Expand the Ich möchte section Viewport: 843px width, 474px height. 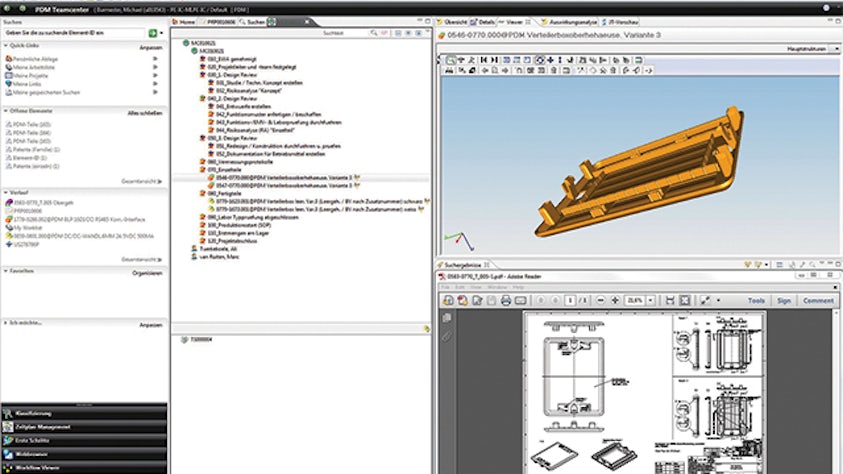point(6,323)
